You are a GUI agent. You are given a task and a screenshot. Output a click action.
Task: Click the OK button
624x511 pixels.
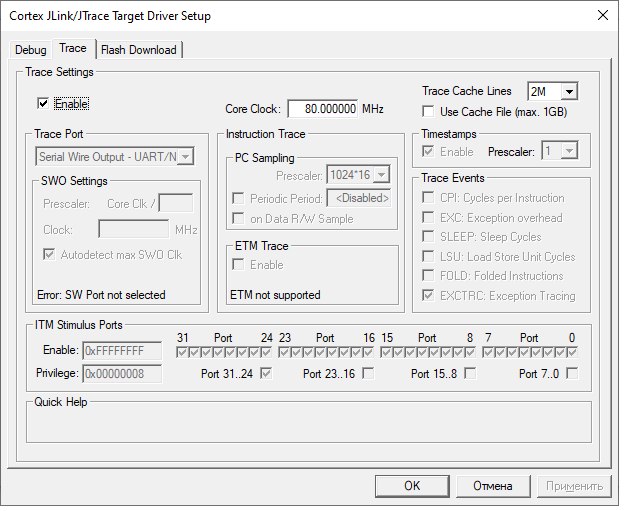click(412, 486)
